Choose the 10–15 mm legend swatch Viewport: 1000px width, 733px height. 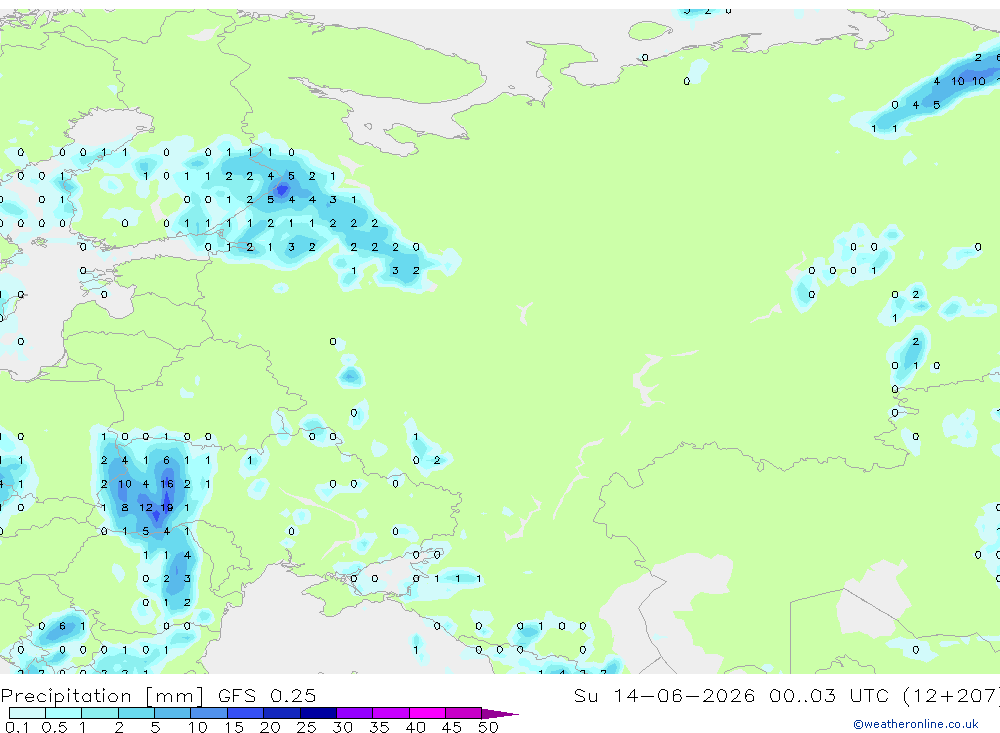(x=209, y=713)
